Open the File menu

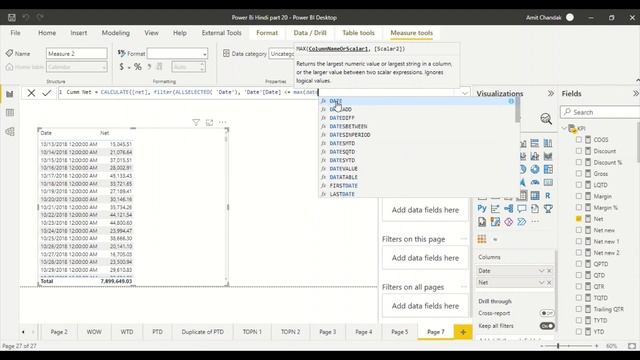[16, 33]
